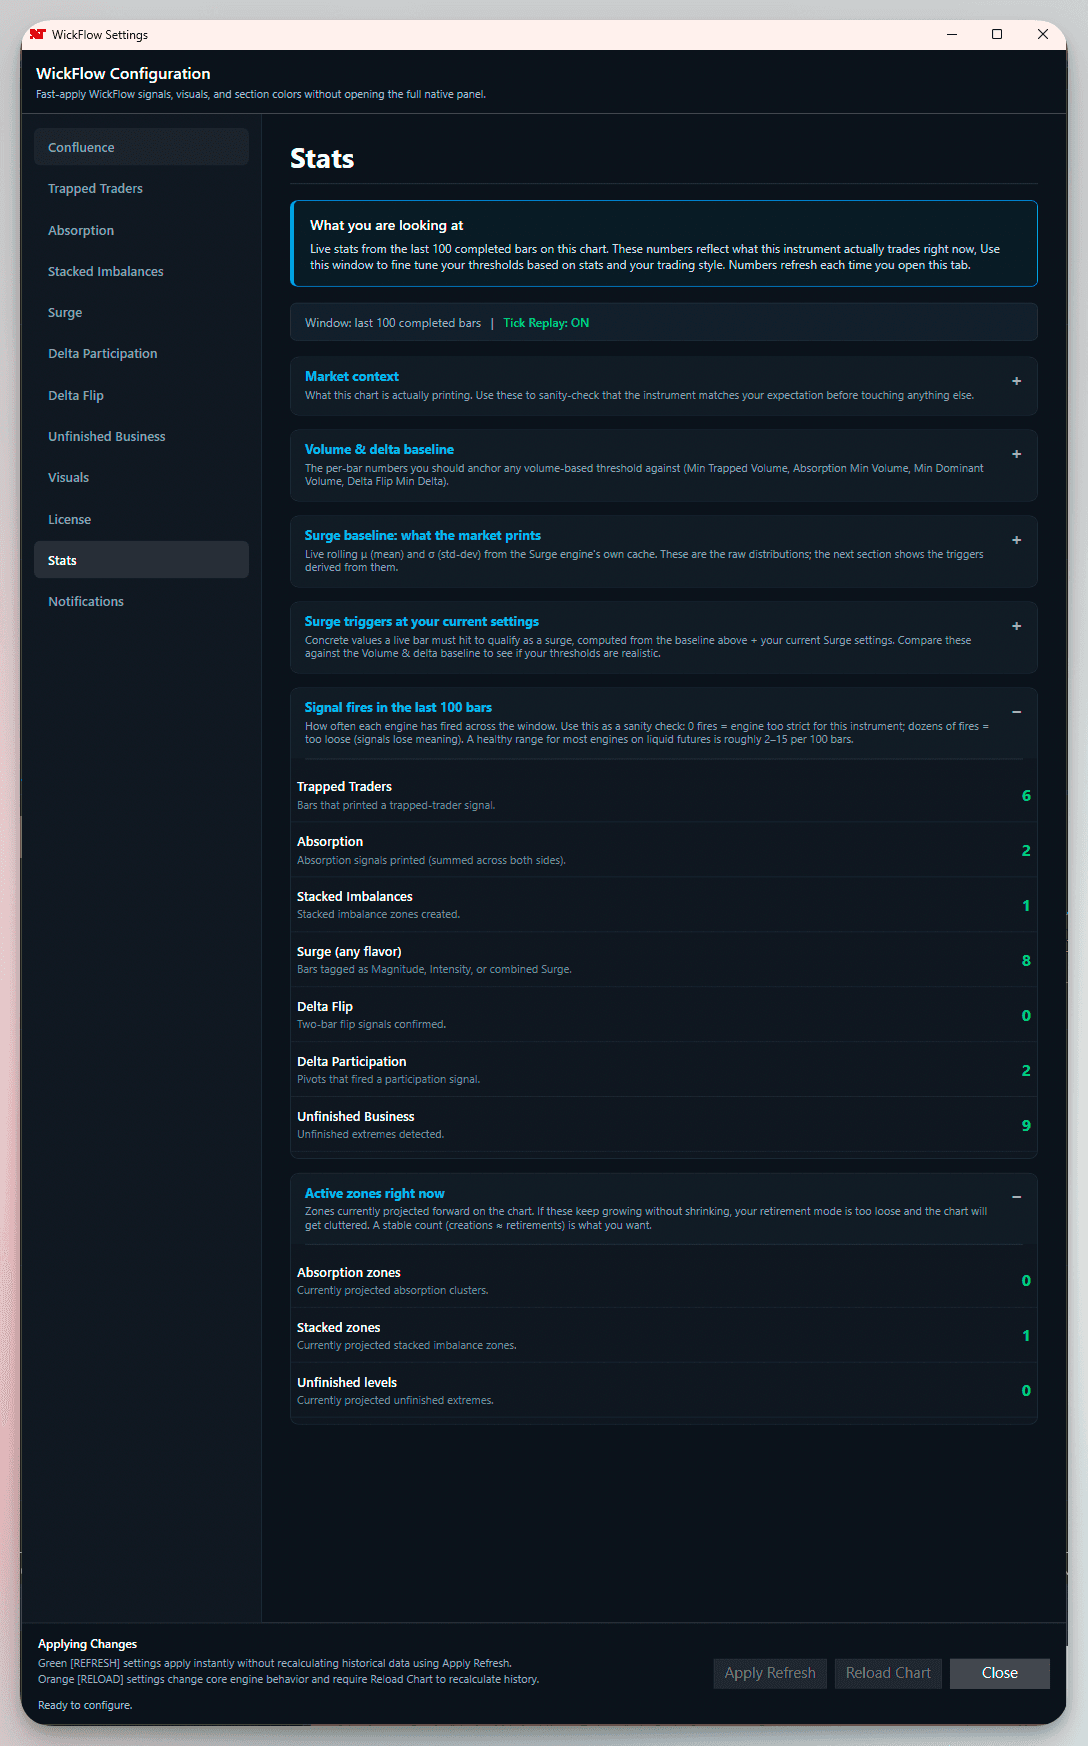
Task: Open Delta Participation settings
Action: coord(141,354)
